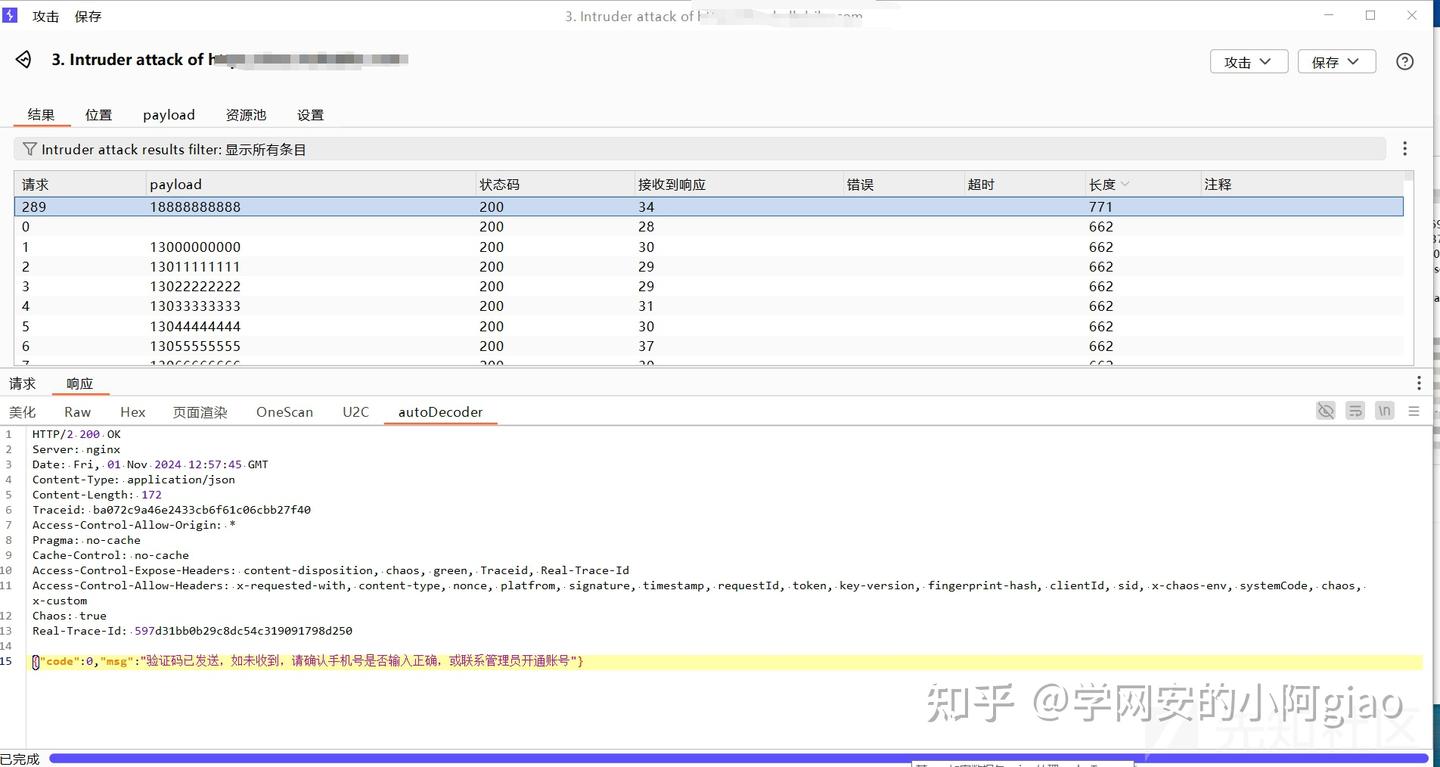Switch to the OneScan tab
Screen dimensions: 1440x767
(x=284, y=411)
